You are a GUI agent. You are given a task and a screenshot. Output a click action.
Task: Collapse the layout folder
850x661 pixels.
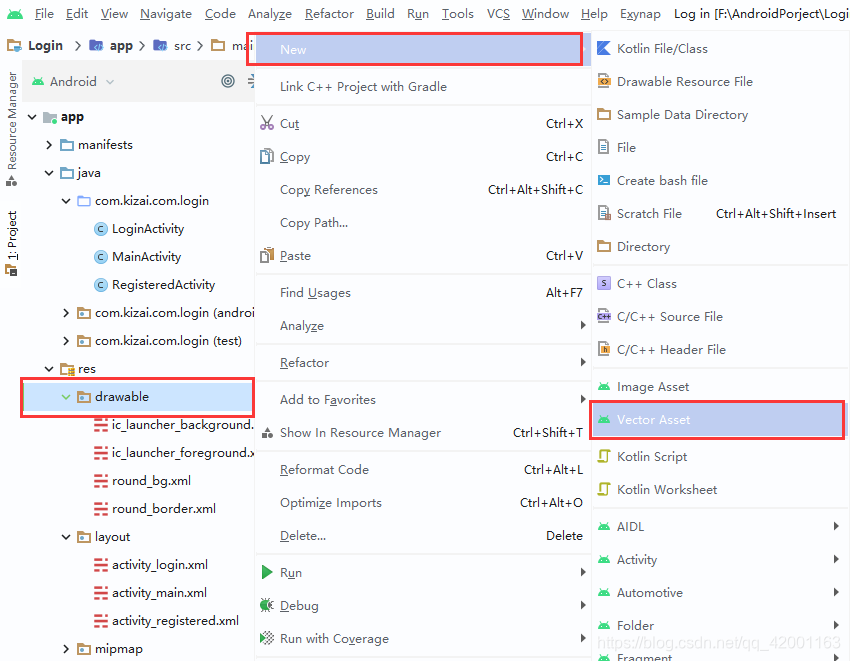point(66,537)
